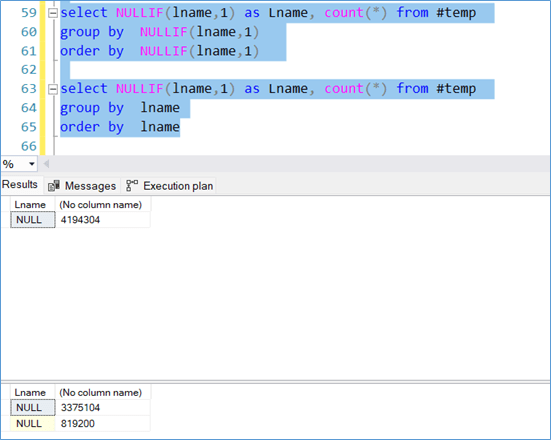
Task: Switch to the Messages tab
Action: 82,186
